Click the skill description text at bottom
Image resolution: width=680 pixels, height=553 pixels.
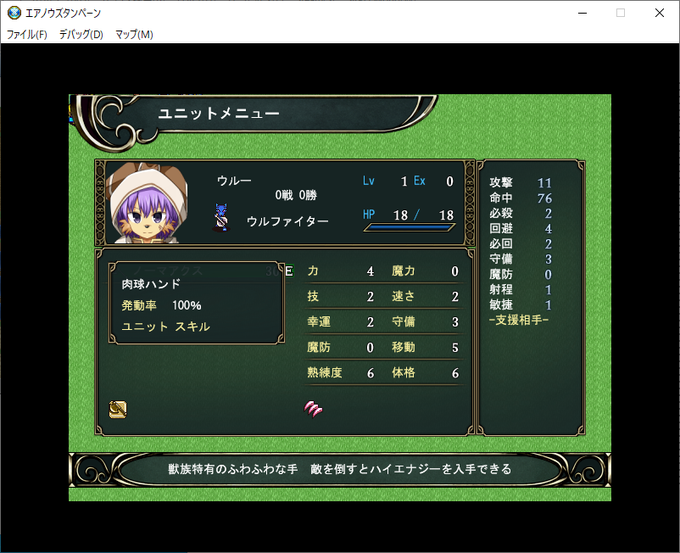tap(340, 469)
